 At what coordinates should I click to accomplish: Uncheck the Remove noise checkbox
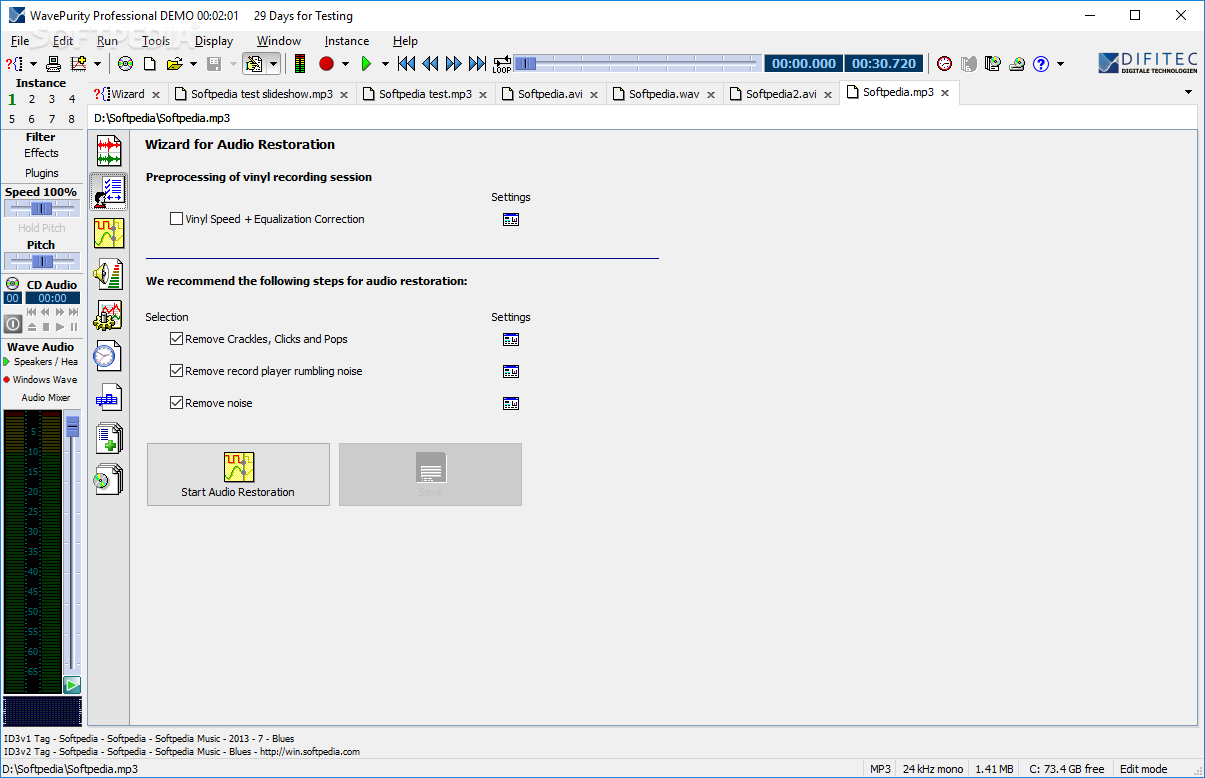coord(177,403)
